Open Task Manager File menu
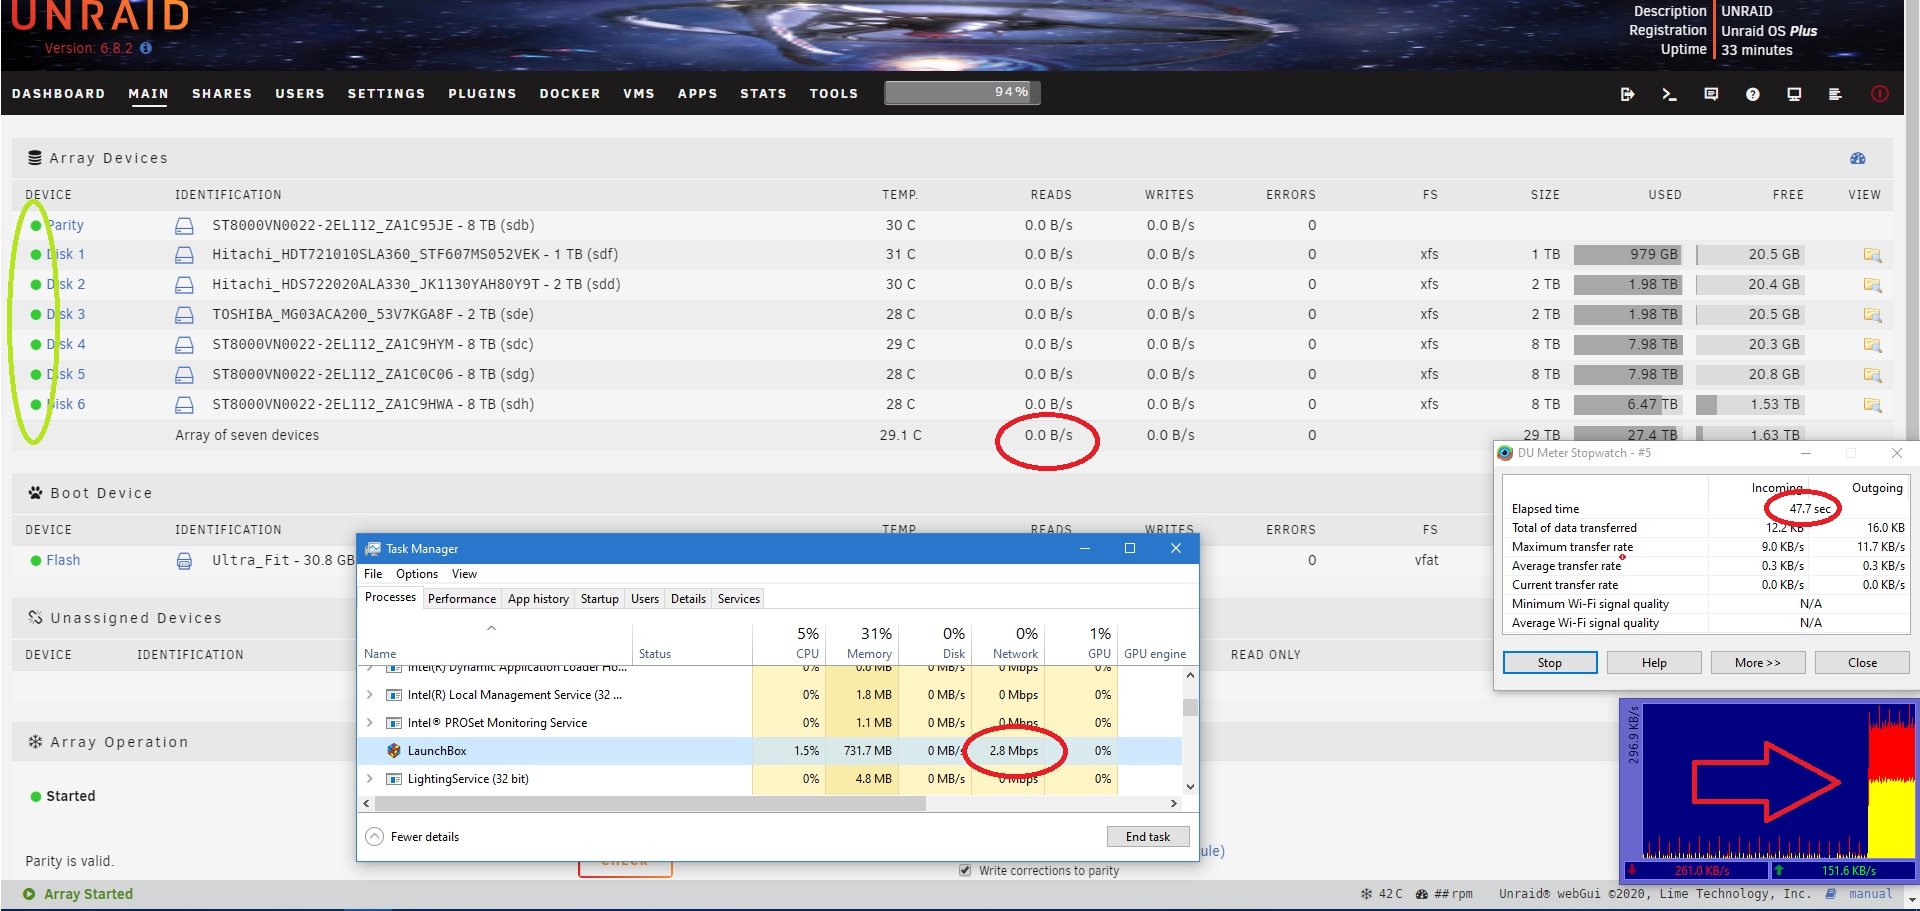Screen dimensions: 1920x911 373,574
